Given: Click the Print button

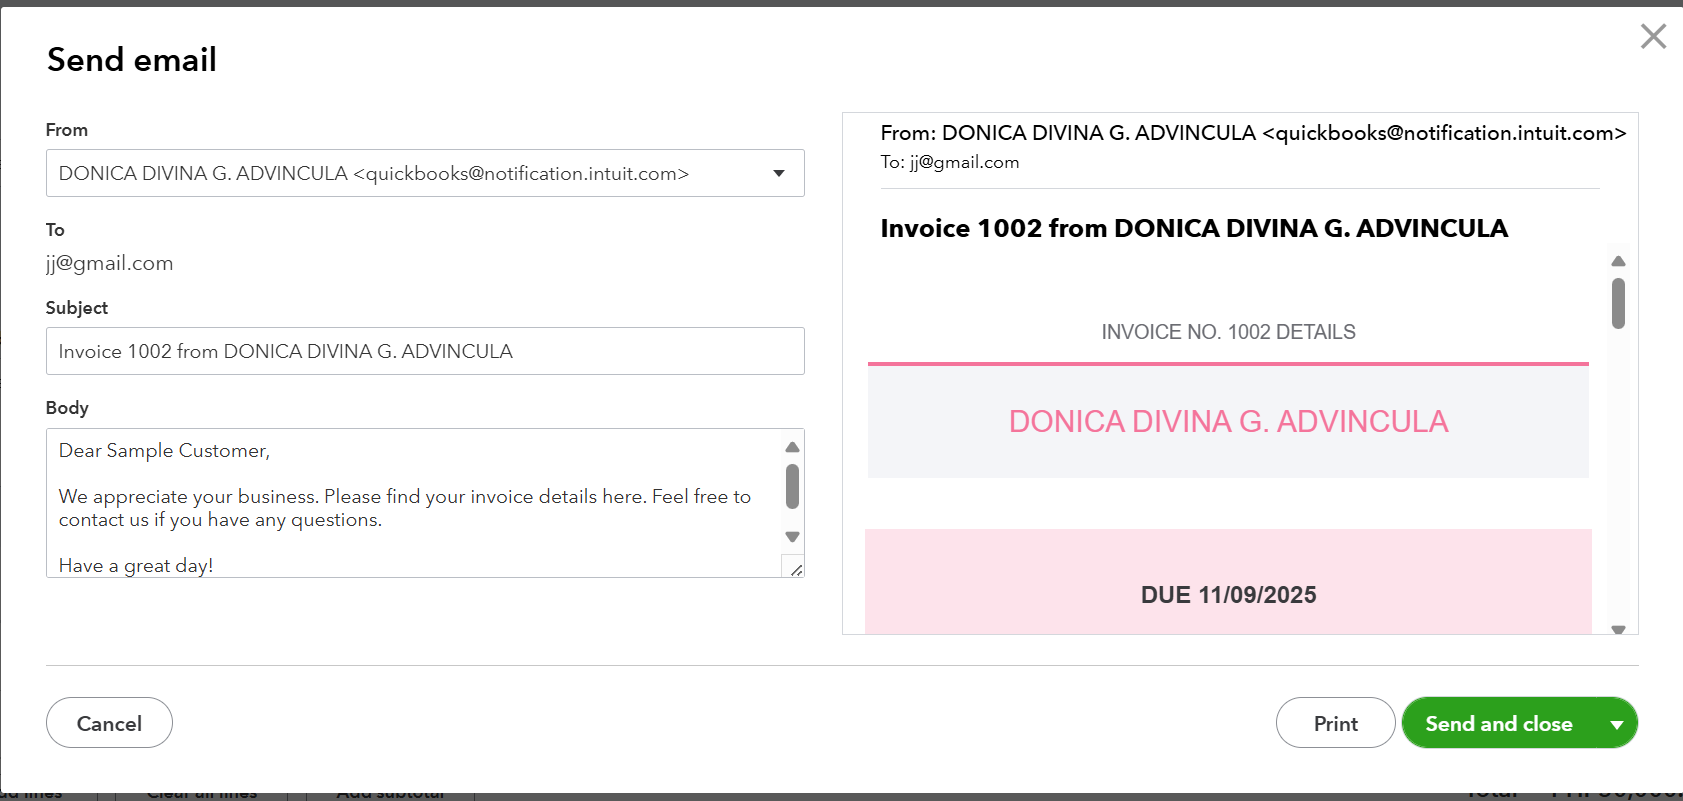Looking at the screenshot, I should point(1335,723).
